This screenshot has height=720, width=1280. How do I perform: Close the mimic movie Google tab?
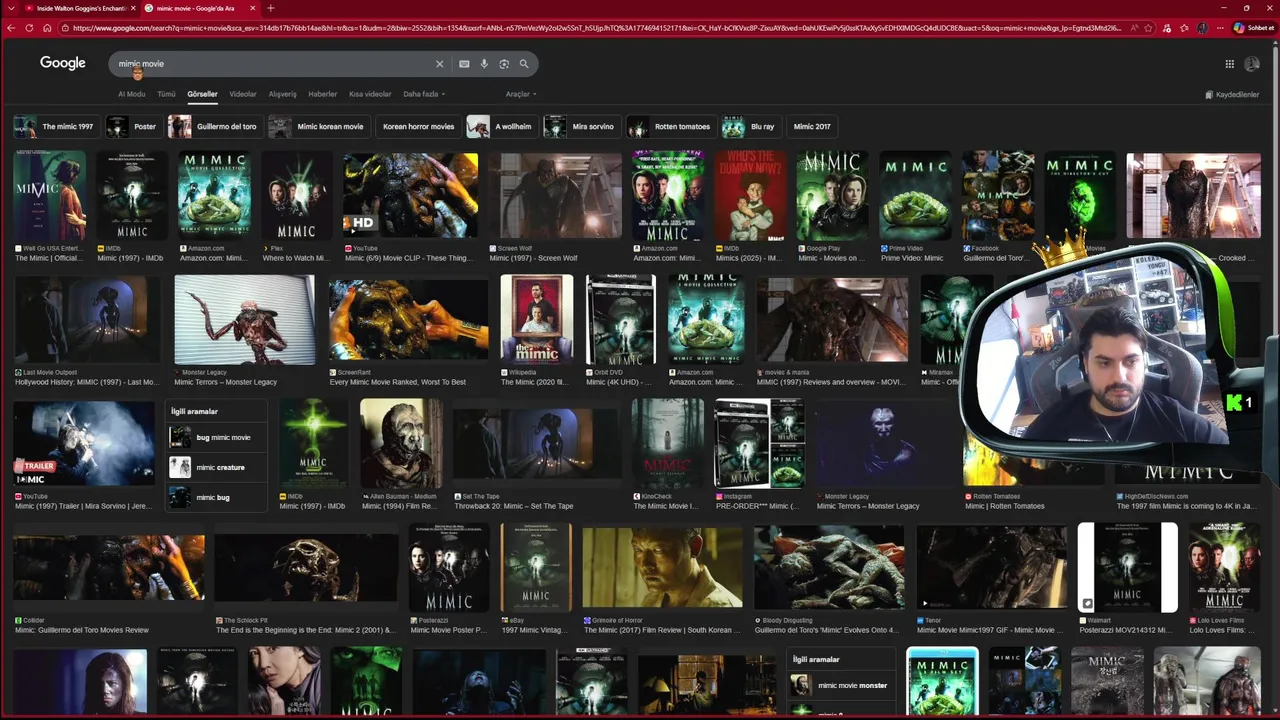point(254,8)
